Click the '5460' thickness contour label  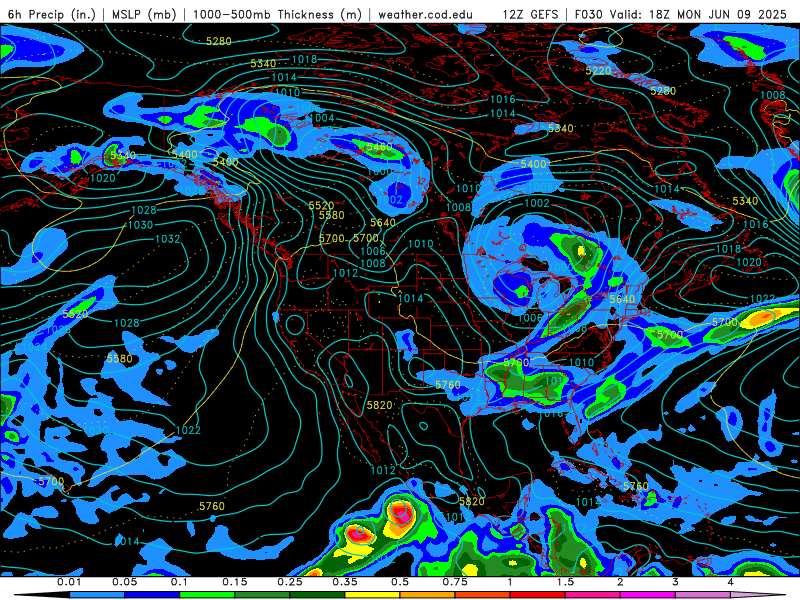click(x=380, y=147)
